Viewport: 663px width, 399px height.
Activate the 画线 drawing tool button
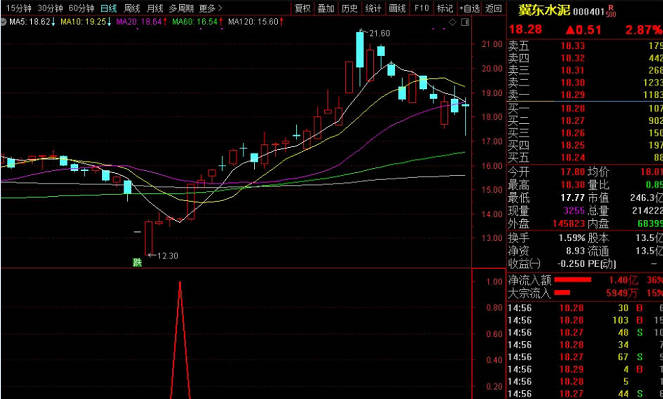(x=397, y=8)
